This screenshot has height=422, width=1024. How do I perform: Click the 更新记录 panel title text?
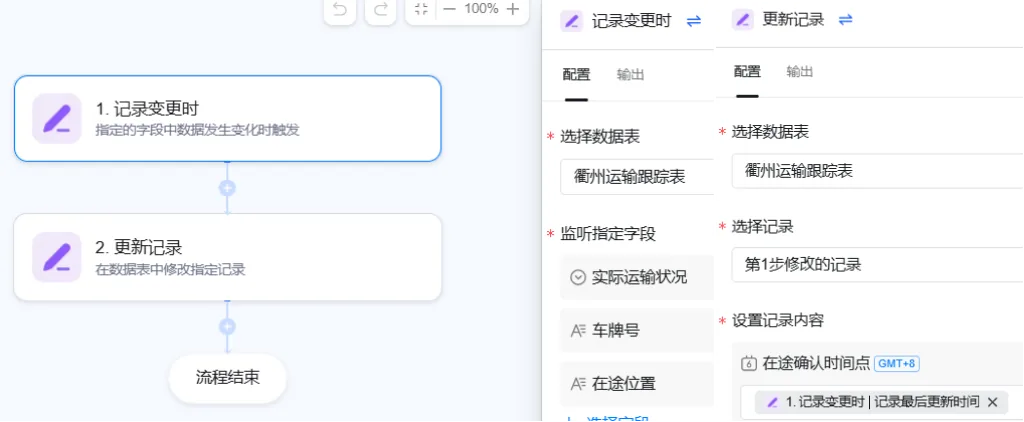(793, 20)
